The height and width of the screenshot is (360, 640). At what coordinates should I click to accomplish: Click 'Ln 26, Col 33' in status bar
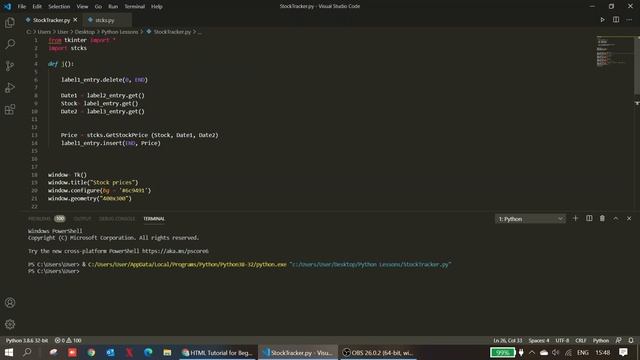point(507,340)
